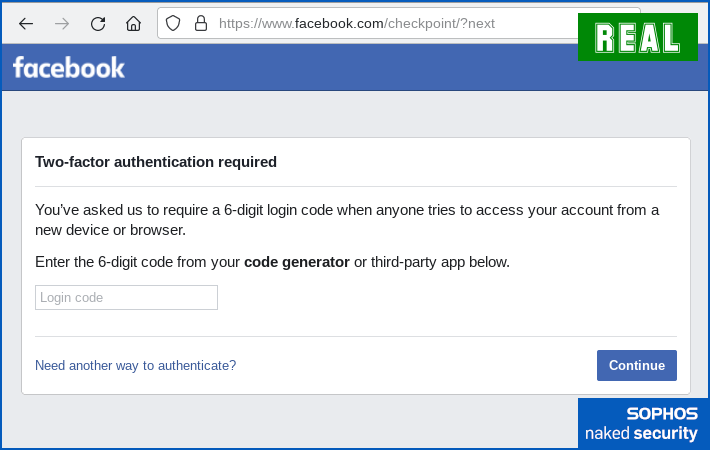Click the paragraph about new device or browser

pos(346,219)
